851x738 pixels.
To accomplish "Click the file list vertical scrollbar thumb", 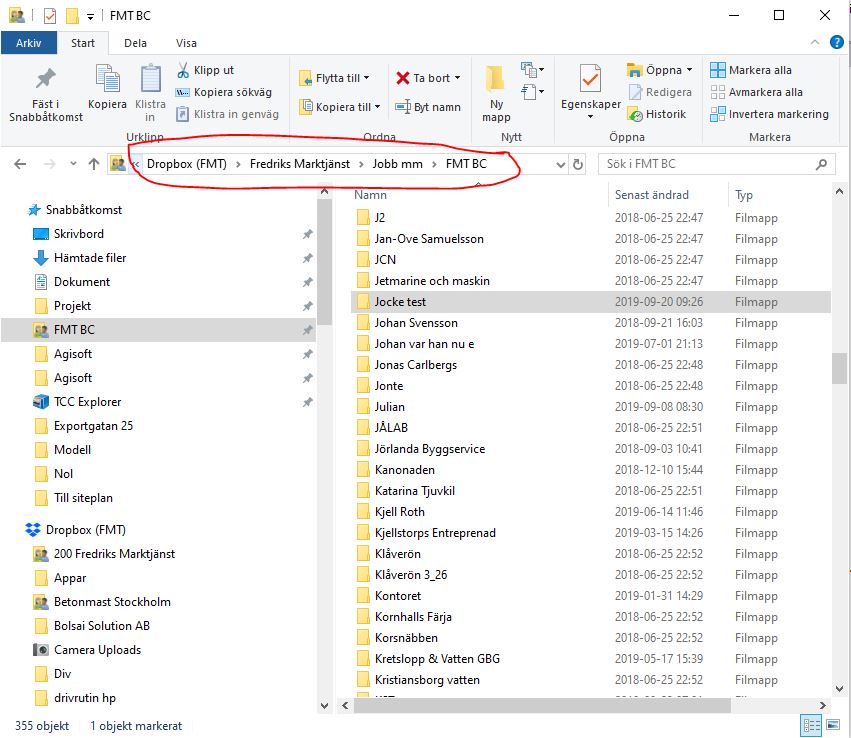I will point(839,368).
